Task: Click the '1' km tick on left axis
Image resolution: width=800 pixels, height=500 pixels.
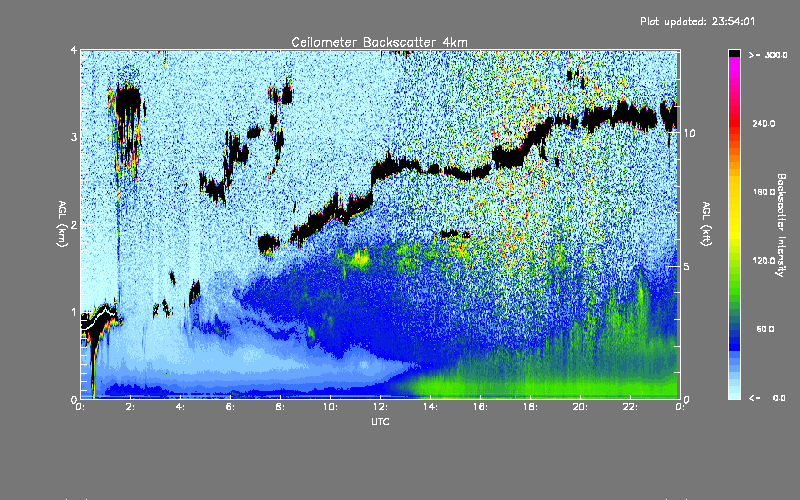Action: (74, 312)
